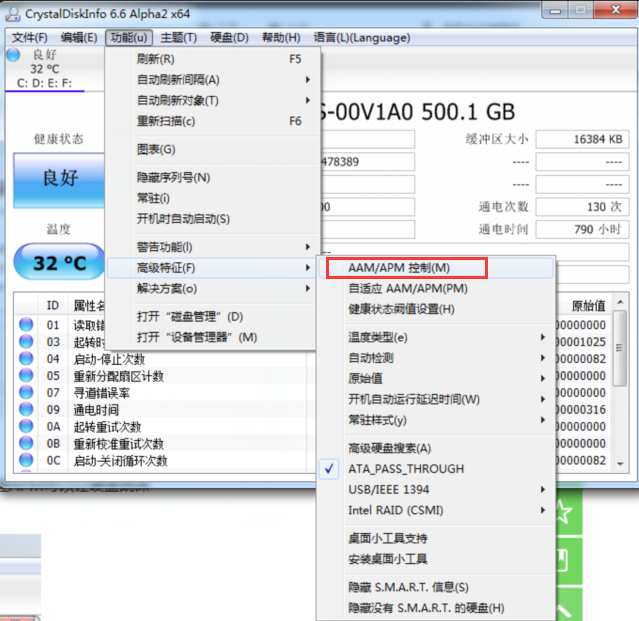Click the SMART list scrollbar thumb
Image resolution: width=639 pixels, height=621 pixels.
620,348
